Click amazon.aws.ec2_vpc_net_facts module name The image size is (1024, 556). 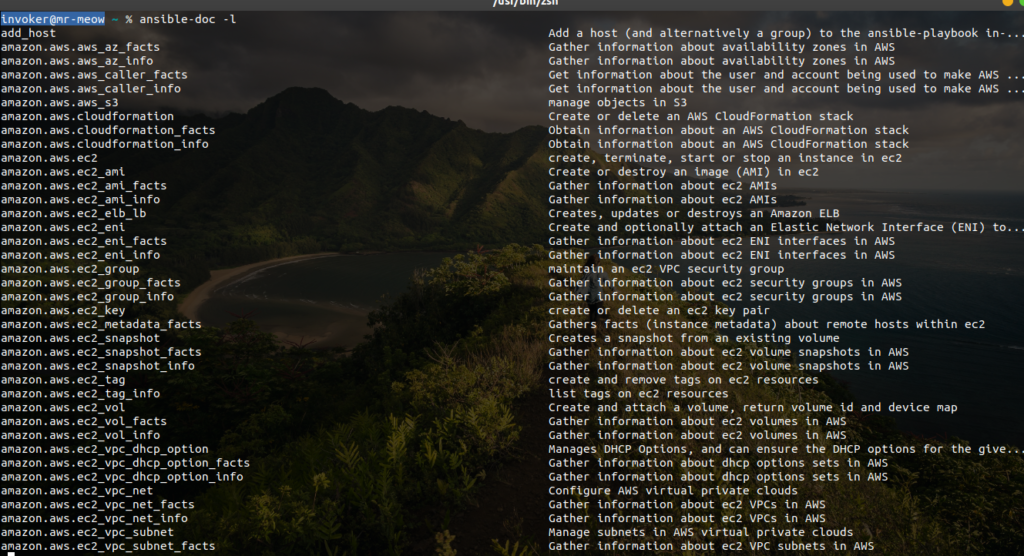pyautogui.click(x=98, y=504)
